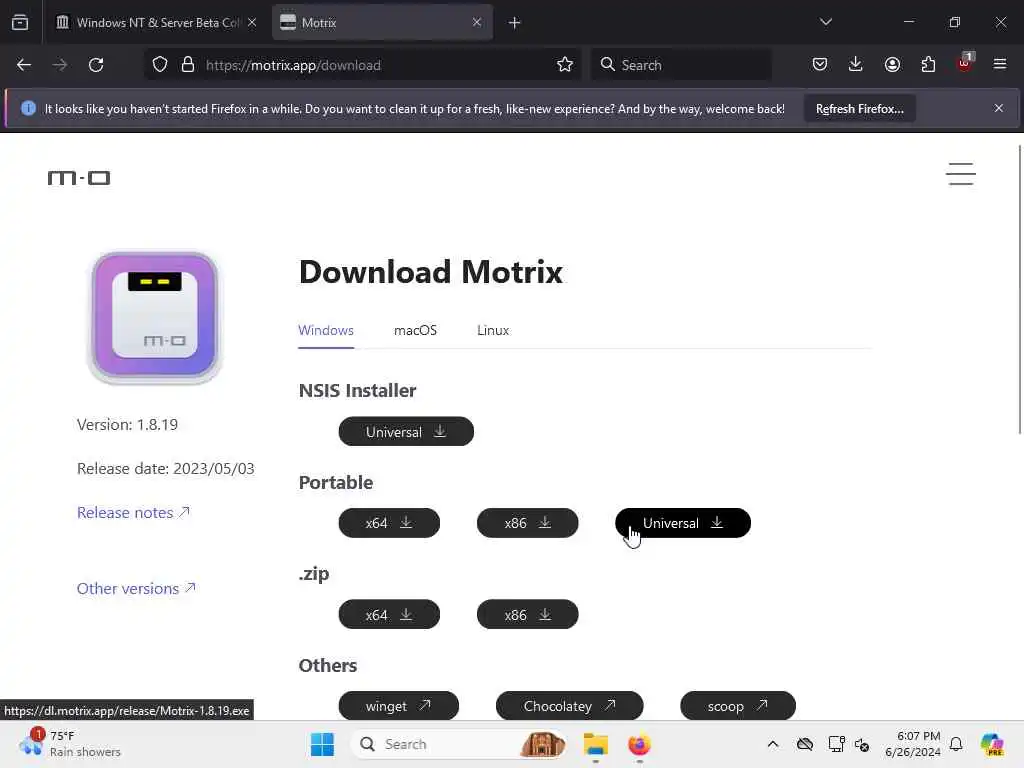Image resolution: width=1024 pixels, height=768 pixels.
Task: Click the taskbar Search box
Action: coord(459,744)
